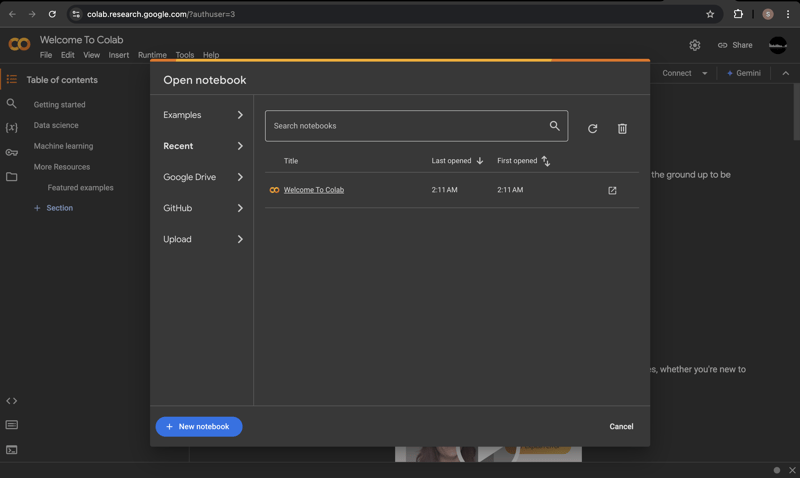Click the search magnifier in notebooks field
Screen dimensions: 800x478
tap(554, 126)
